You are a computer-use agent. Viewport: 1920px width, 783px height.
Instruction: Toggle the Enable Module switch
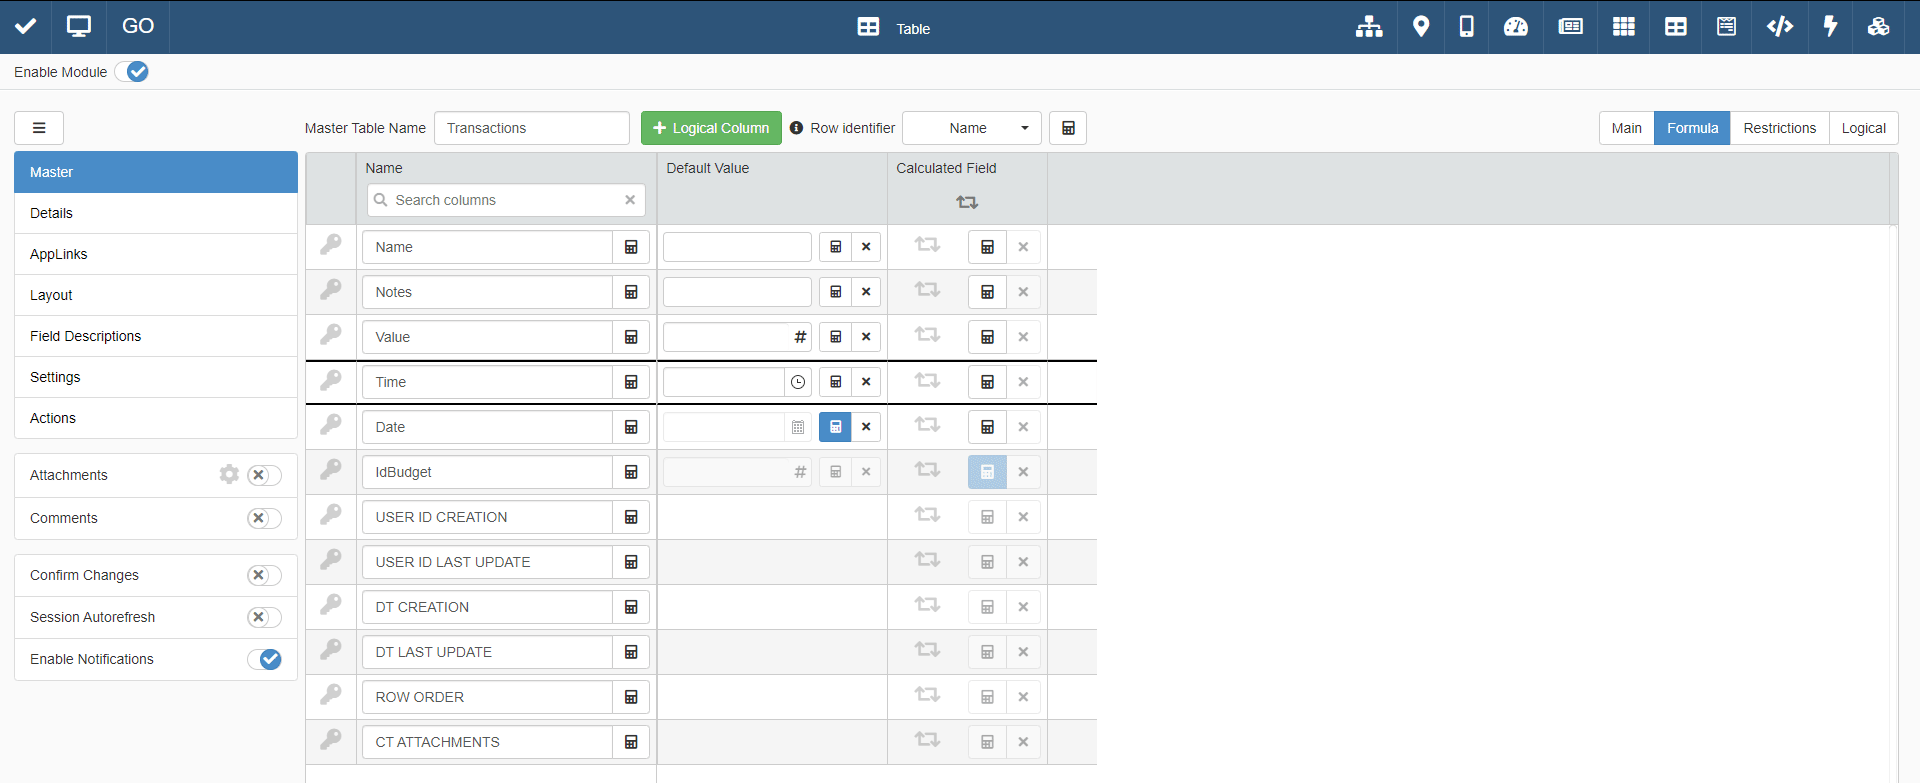click(132, 72)
